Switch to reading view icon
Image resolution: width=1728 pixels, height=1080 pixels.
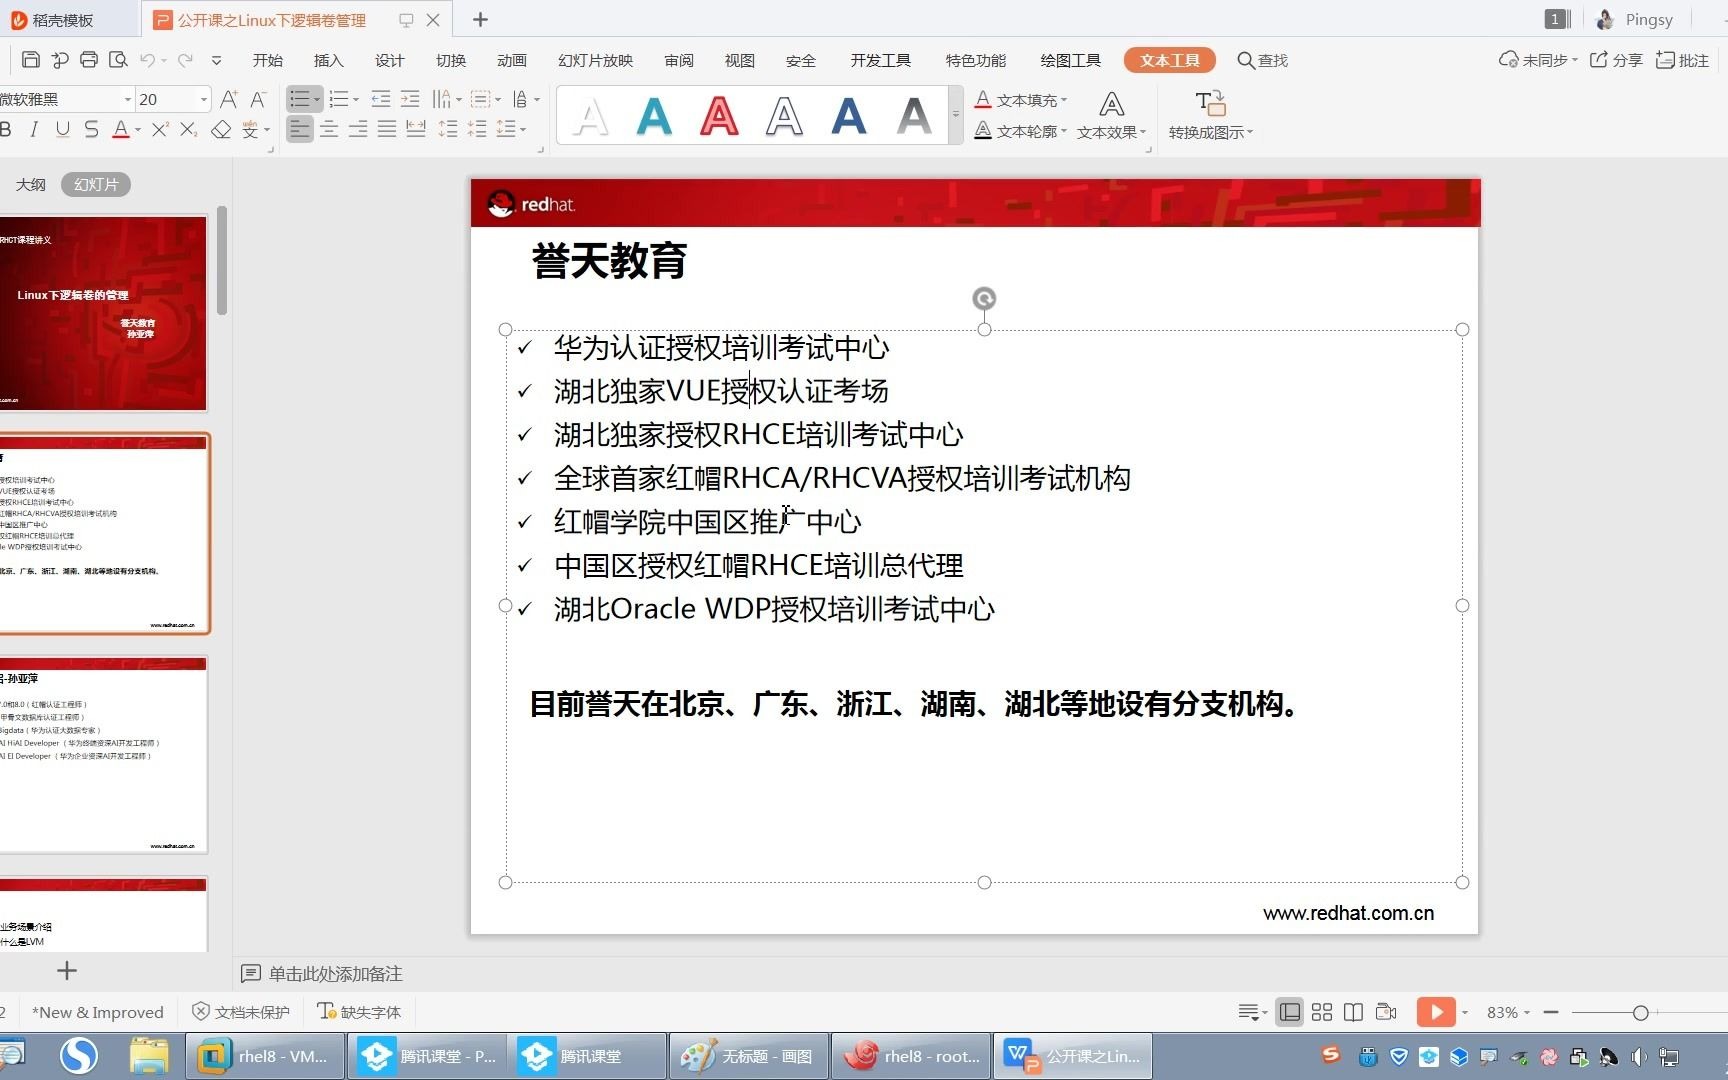coord(1353,1012)
